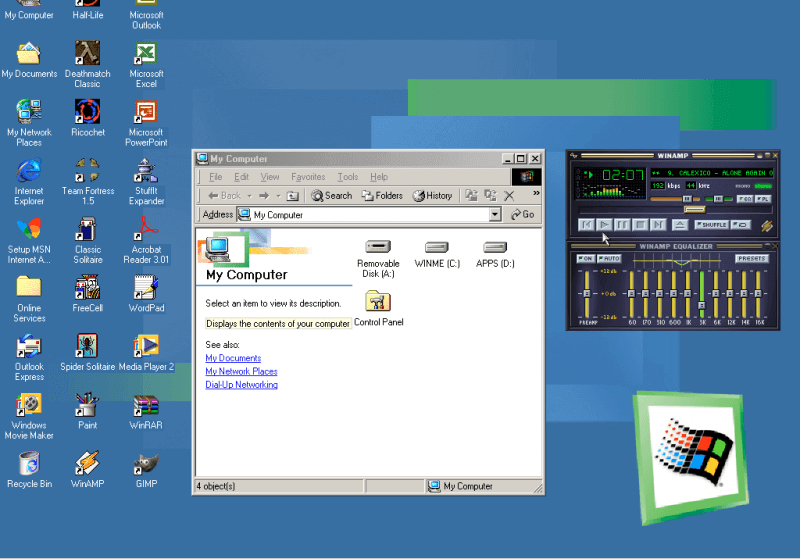The height and width of the screenshot is (560, 800).
Task: Open the Back button history dropdown
Action: click(249, 196)
